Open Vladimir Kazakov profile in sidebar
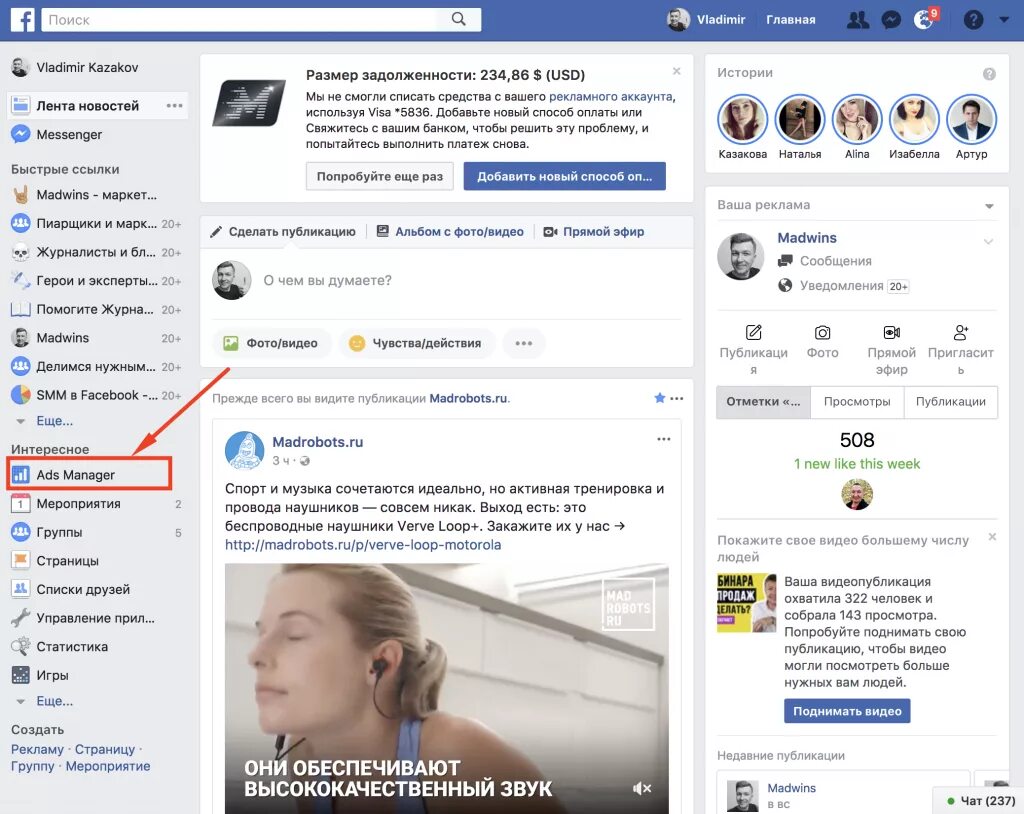 [75, 67]
